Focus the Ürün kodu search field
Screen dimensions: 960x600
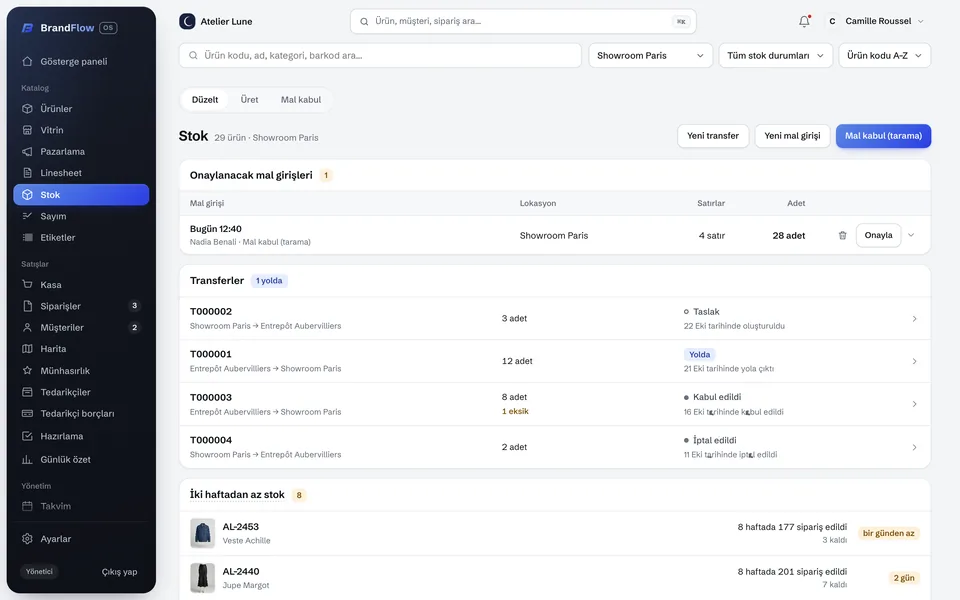point(380,55)
